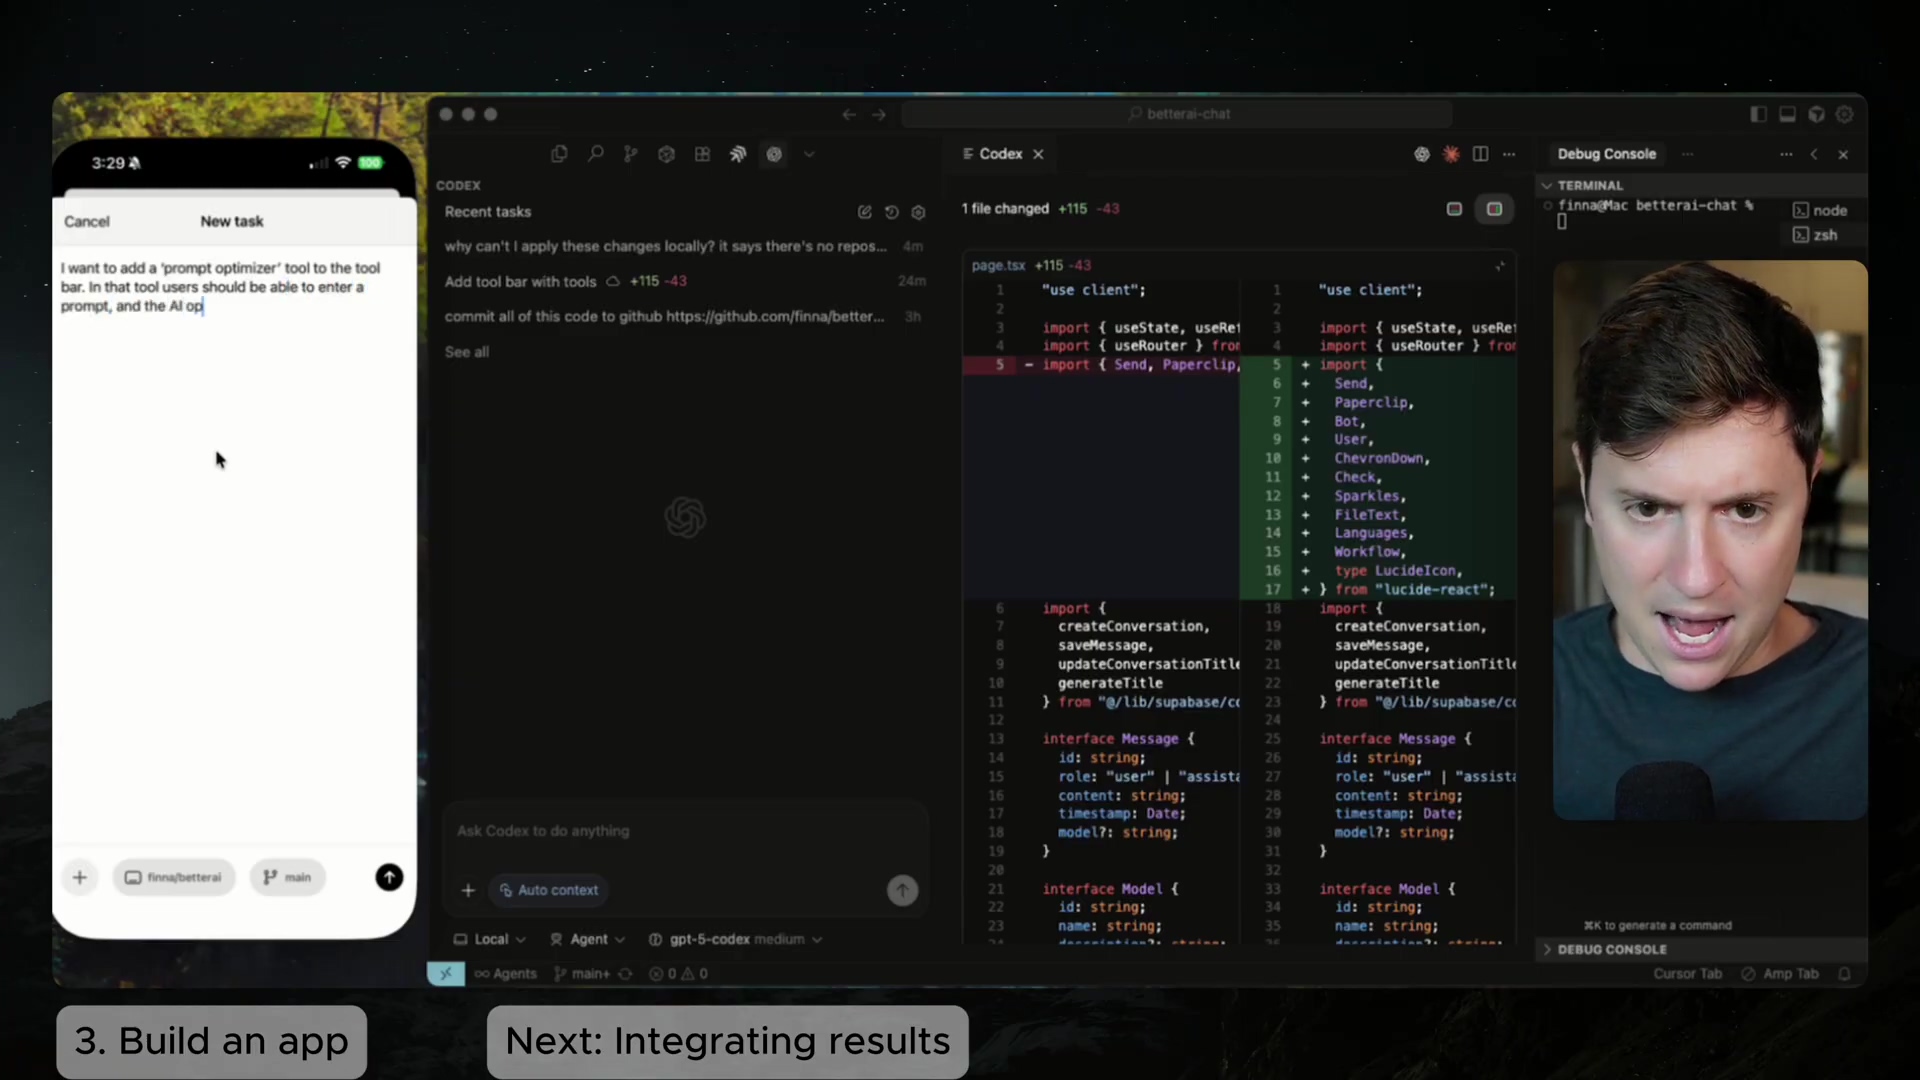Screen dimensions: 1920x1080
Task: Click the Amp Tab status item
Action: 1780,974
